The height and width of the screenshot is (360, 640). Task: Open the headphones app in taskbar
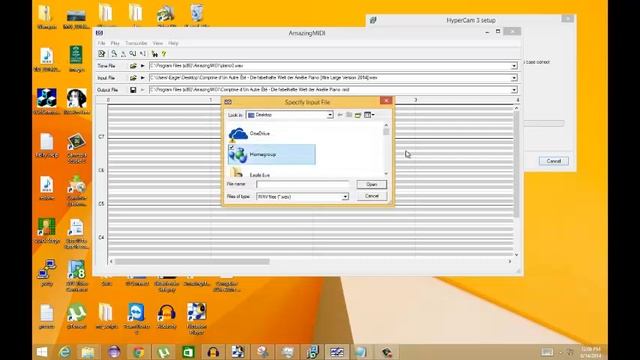coord(213,352)
